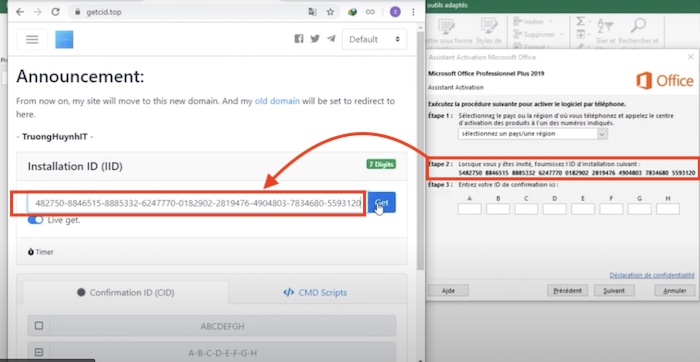Open Styles de cellules in Excel ribbon
The width and height of the screenshot is (700, 362).
[x=489, y=31]
